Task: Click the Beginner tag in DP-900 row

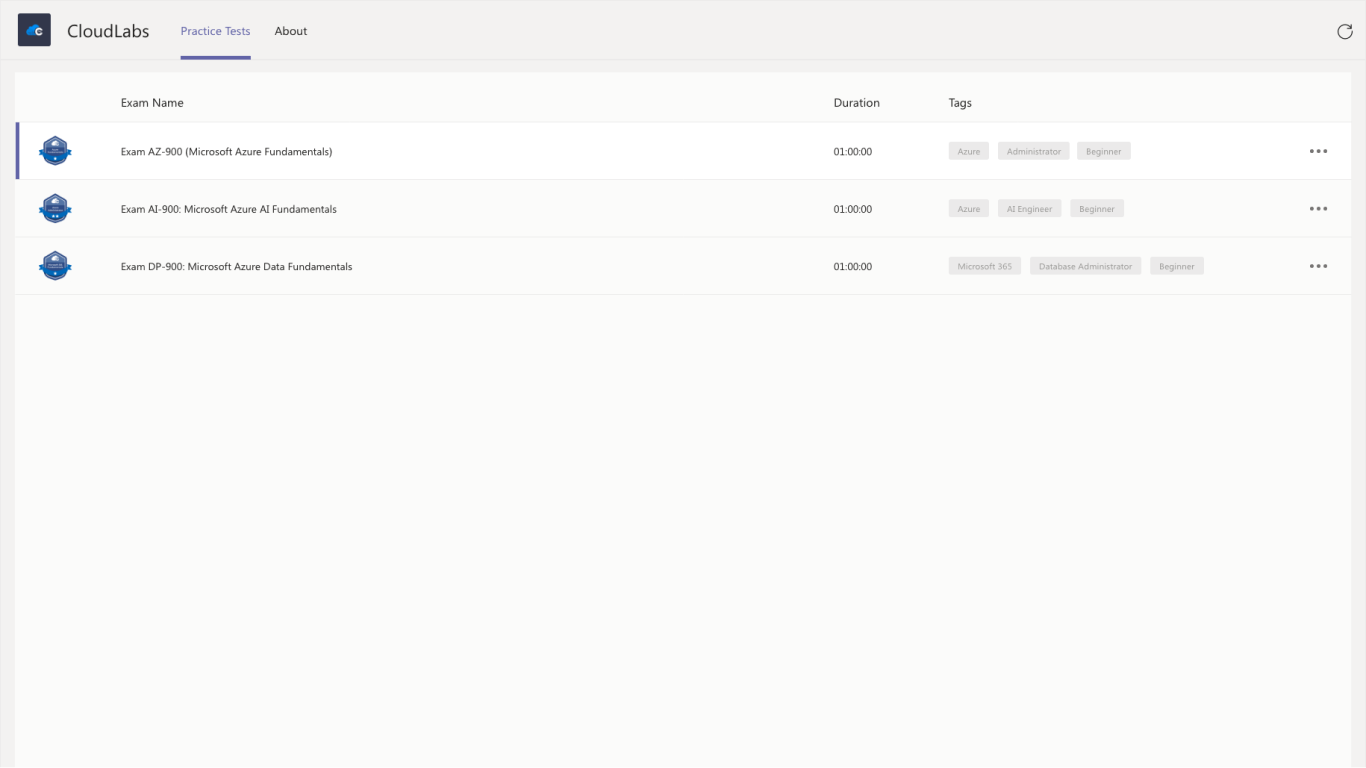Action: coord(1177,266)
